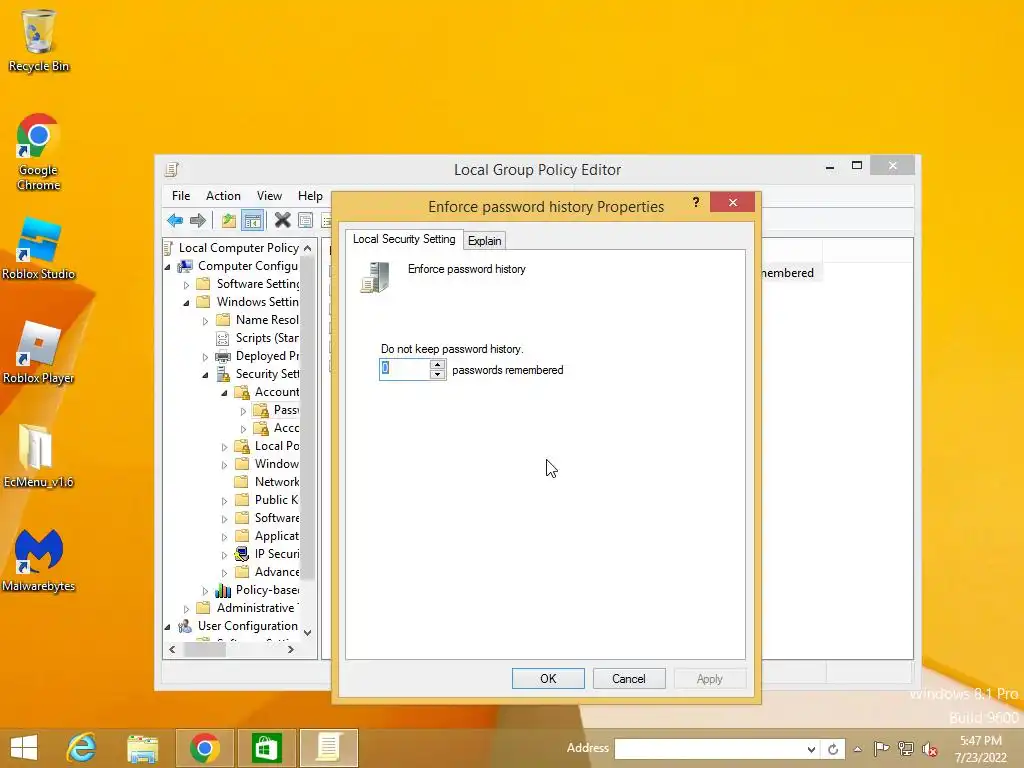Click the Forward arrow toolbar icon
The width and height of the screenshot is (1024, 768).
198,221
